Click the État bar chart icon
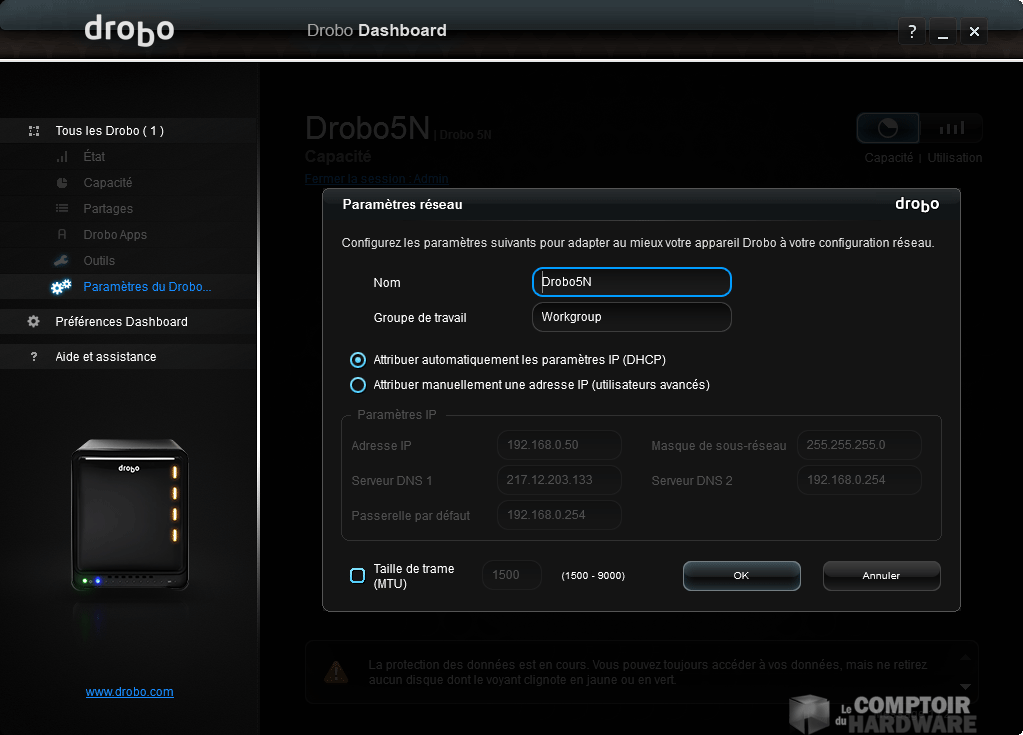 point(62,157)
